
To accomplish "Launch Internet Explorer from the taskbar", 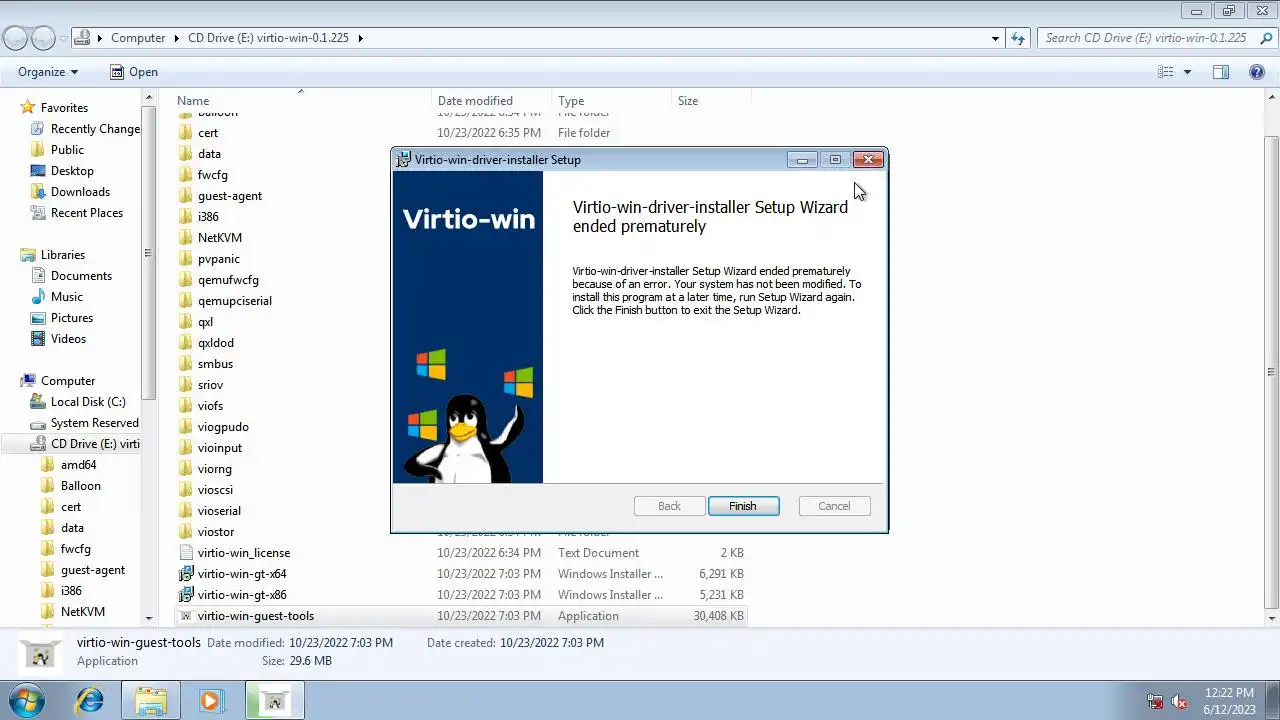I will point(90,700).
